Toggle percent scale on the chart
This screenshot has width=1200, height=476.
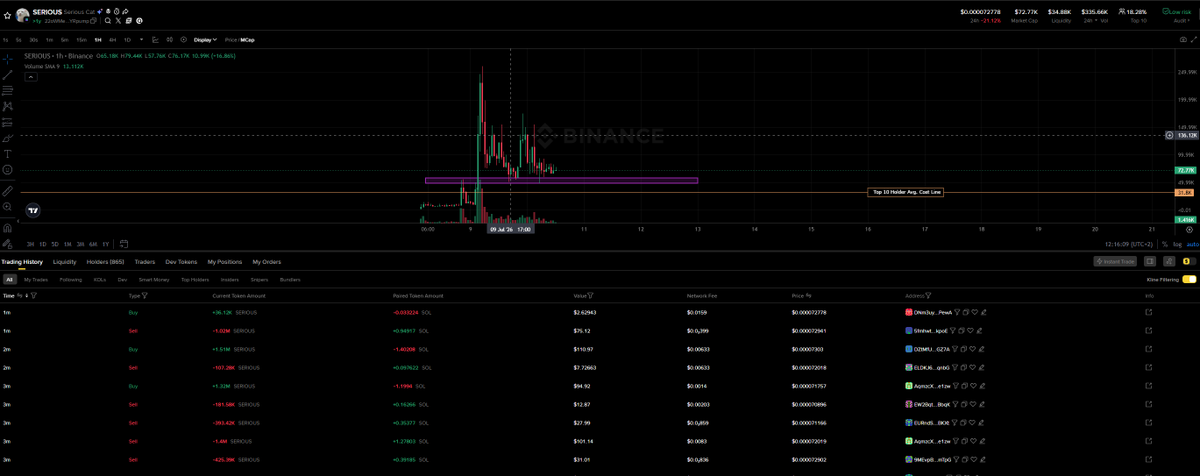tap(1164, 244)
